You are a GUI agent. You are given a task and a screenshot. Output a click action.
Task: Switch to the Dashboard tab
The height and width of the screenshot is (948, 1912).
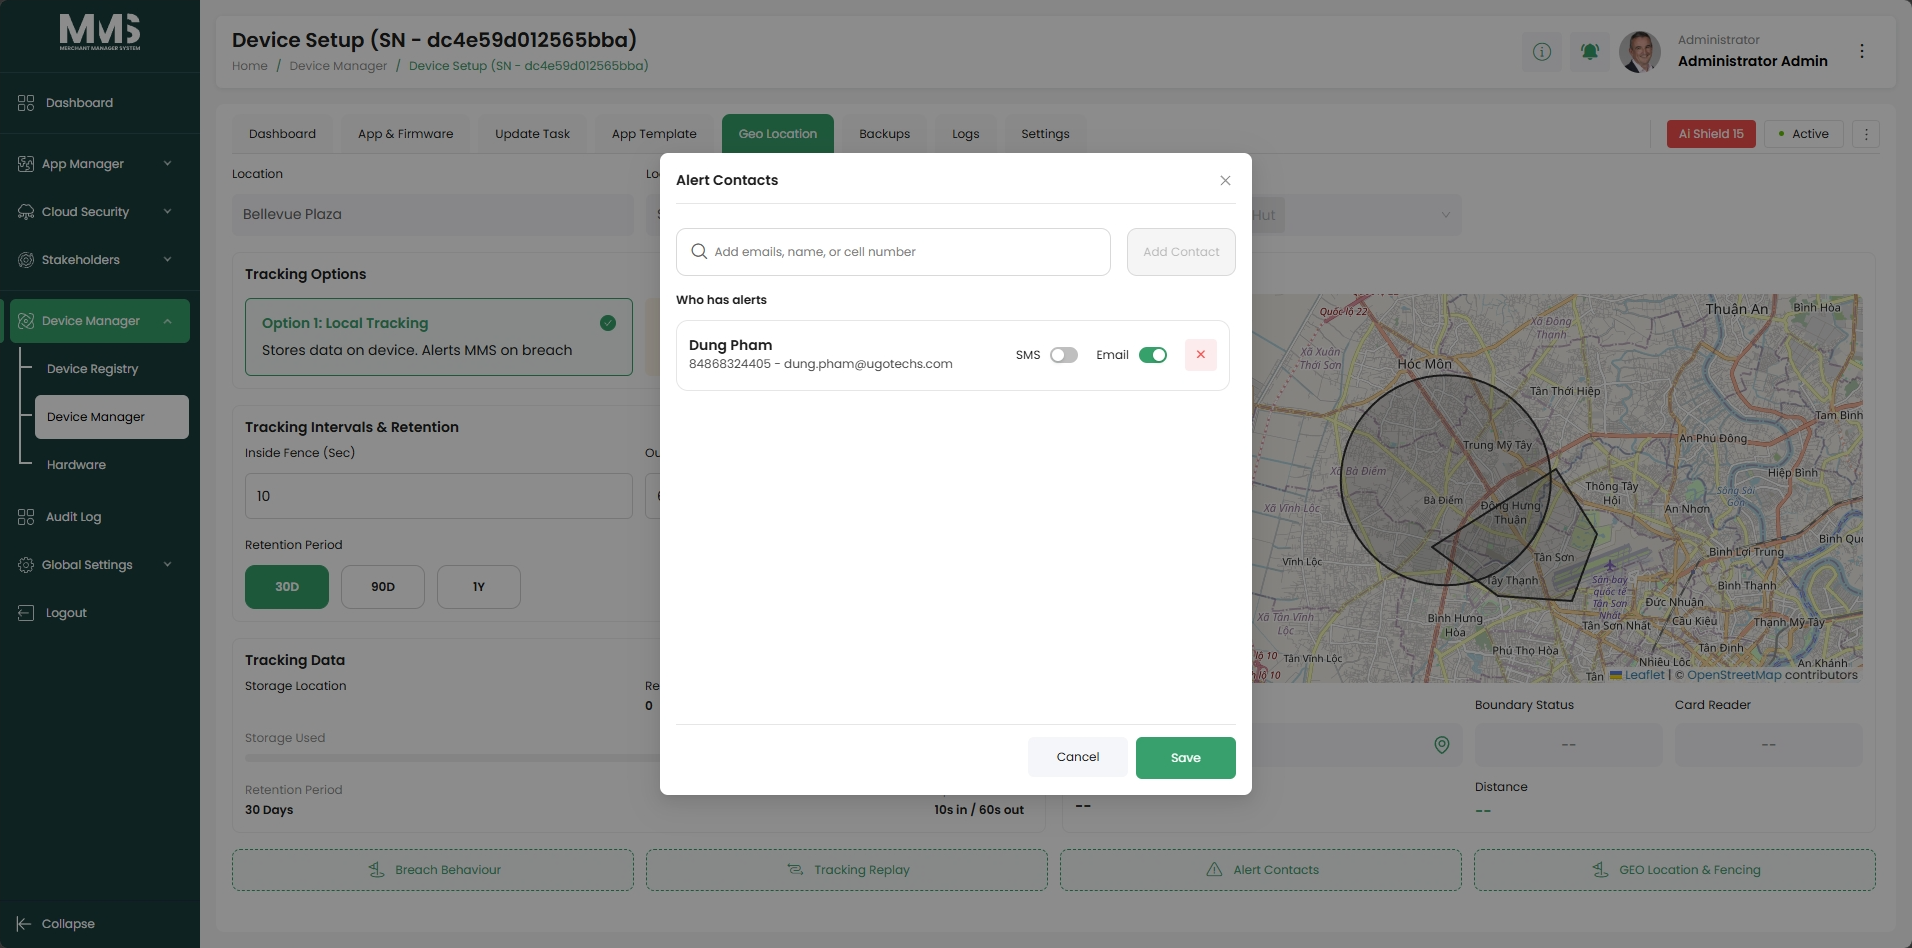click(x=282, y=134)
